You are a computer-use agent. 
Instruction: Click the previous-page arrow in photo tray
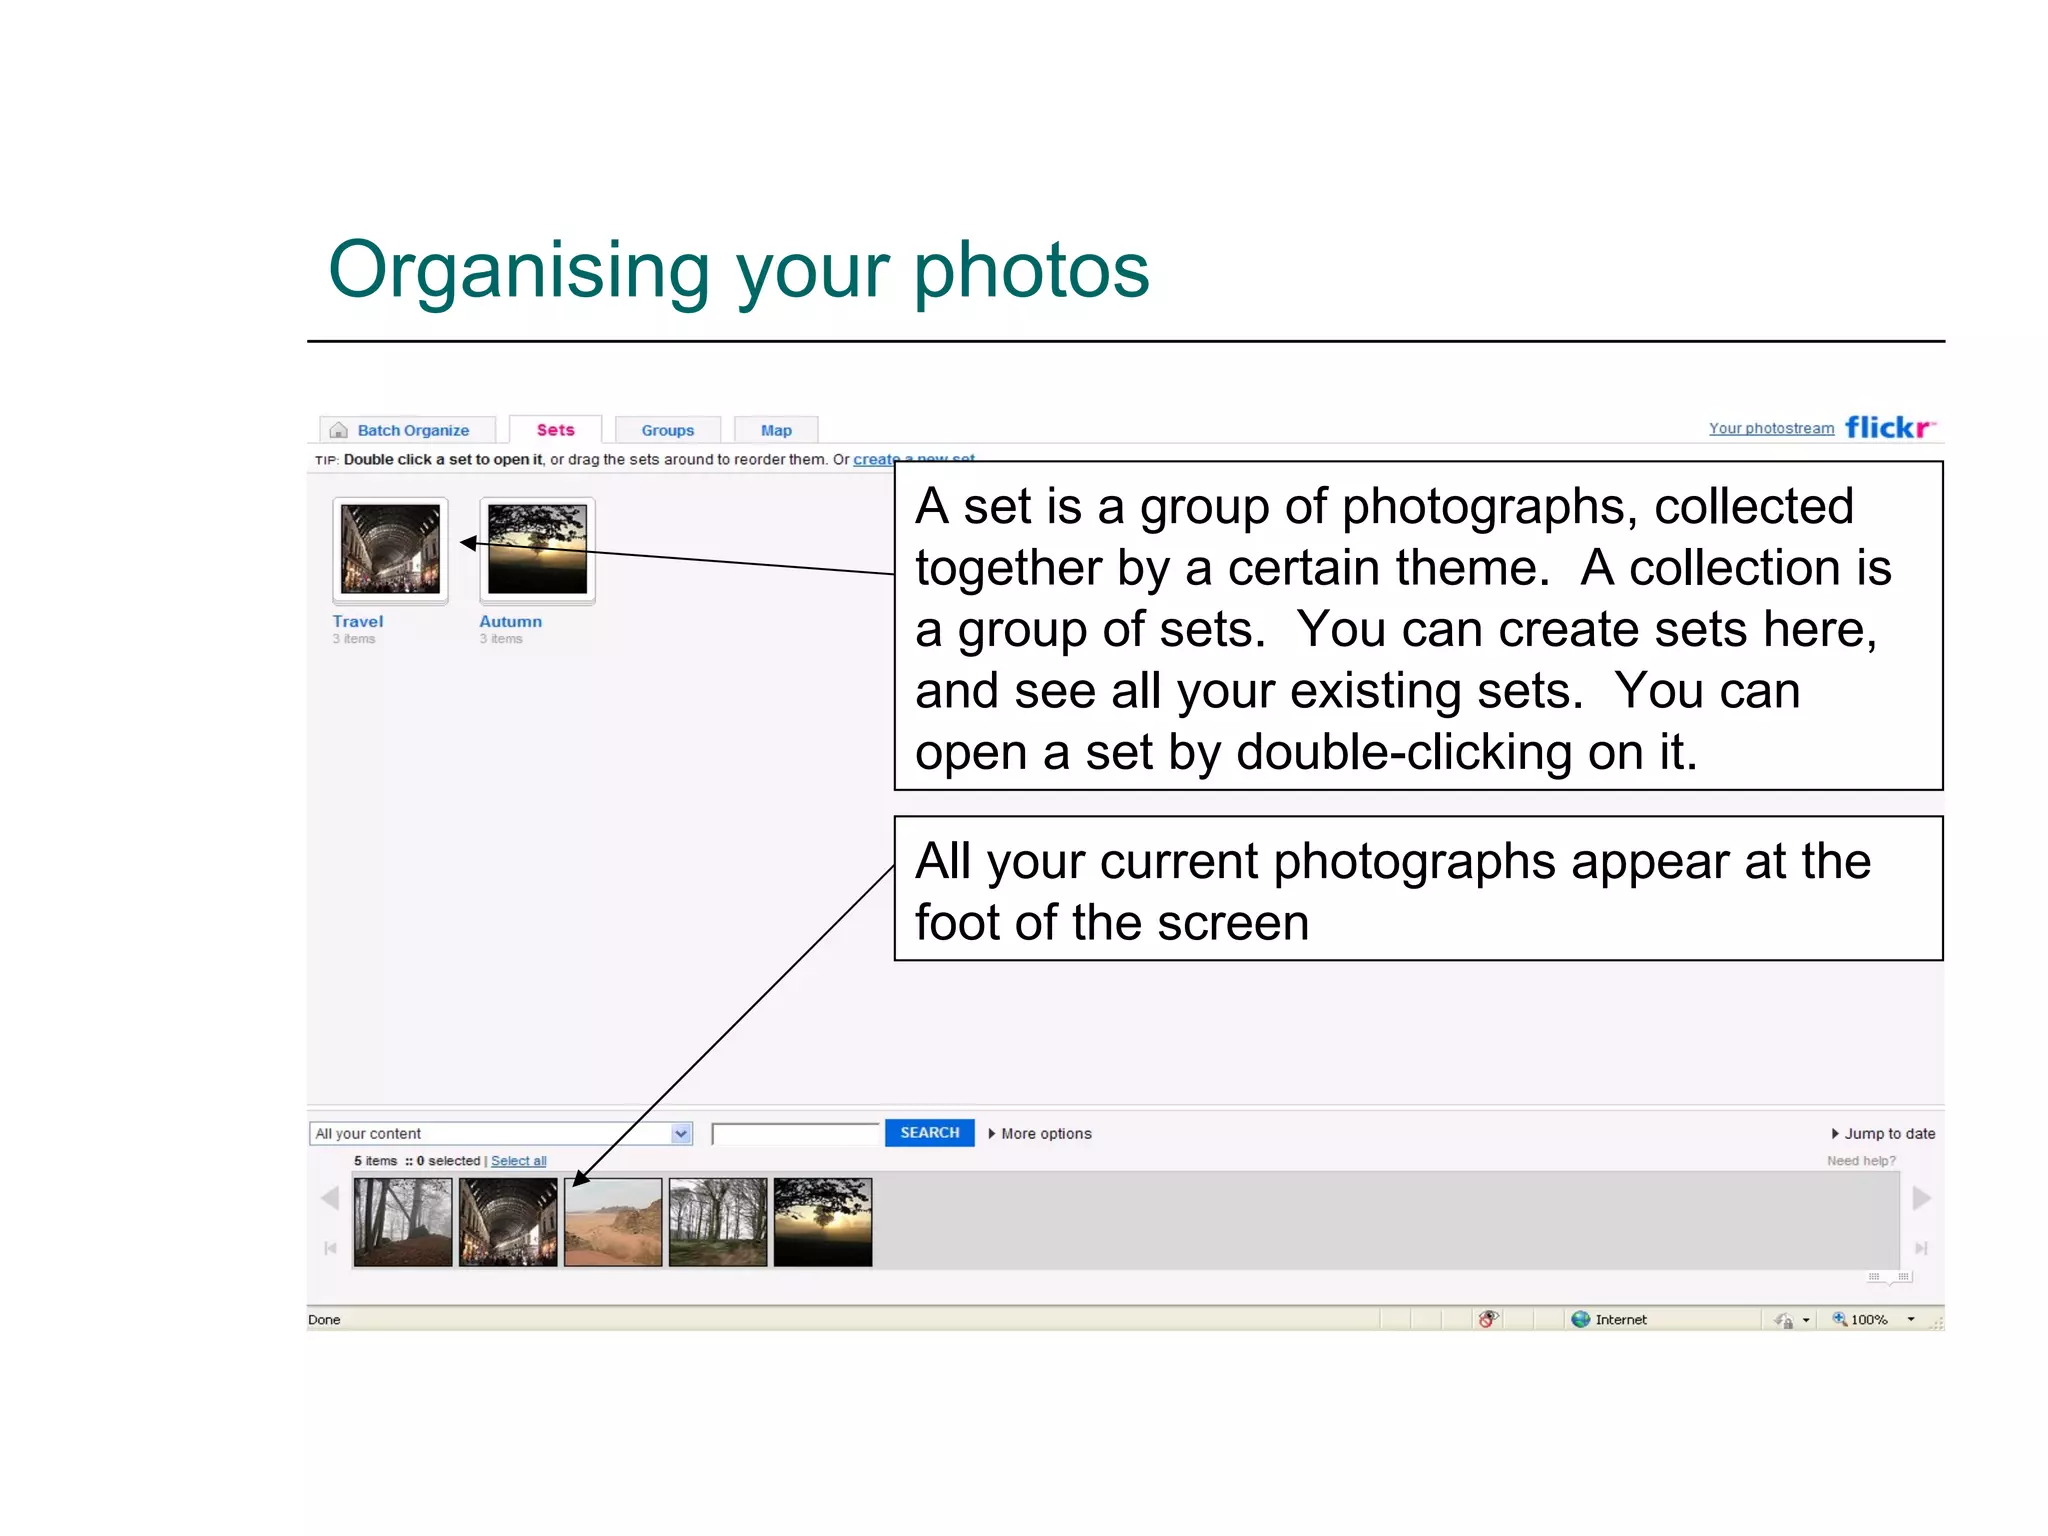click(330, 1198)
